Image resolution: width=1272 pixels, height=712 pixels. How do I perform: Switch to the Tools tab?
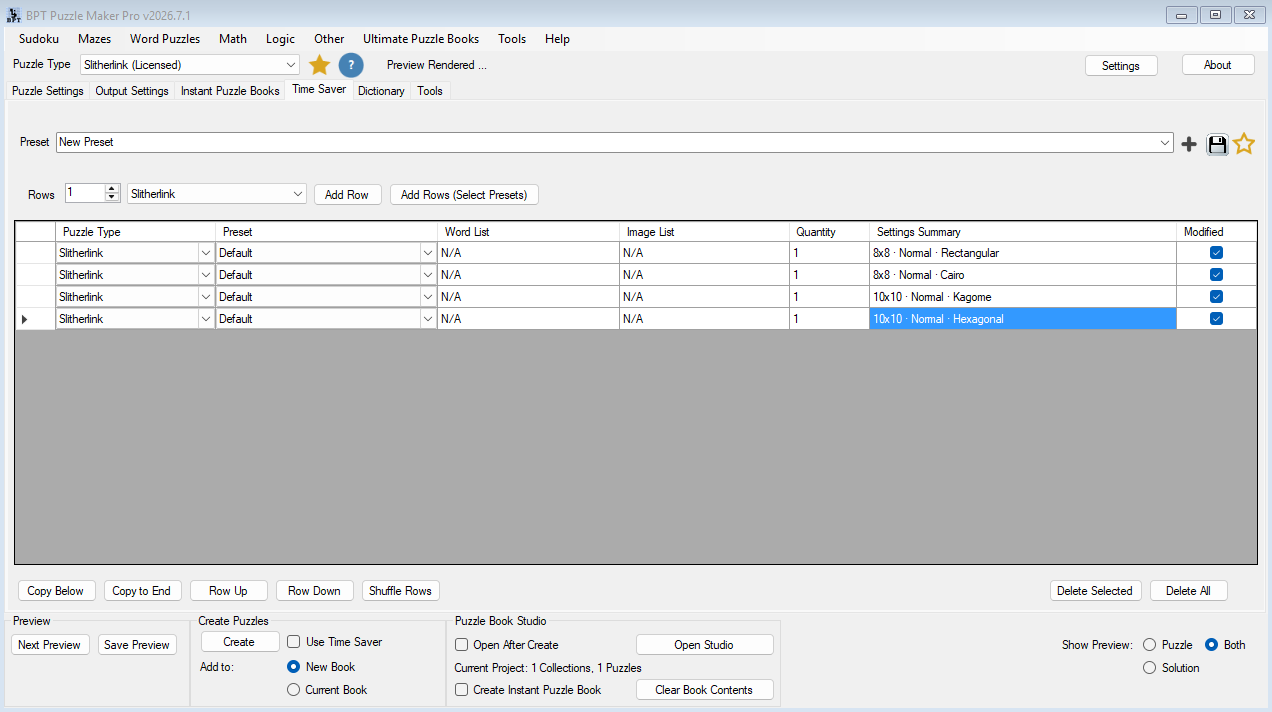coord(430,91)
